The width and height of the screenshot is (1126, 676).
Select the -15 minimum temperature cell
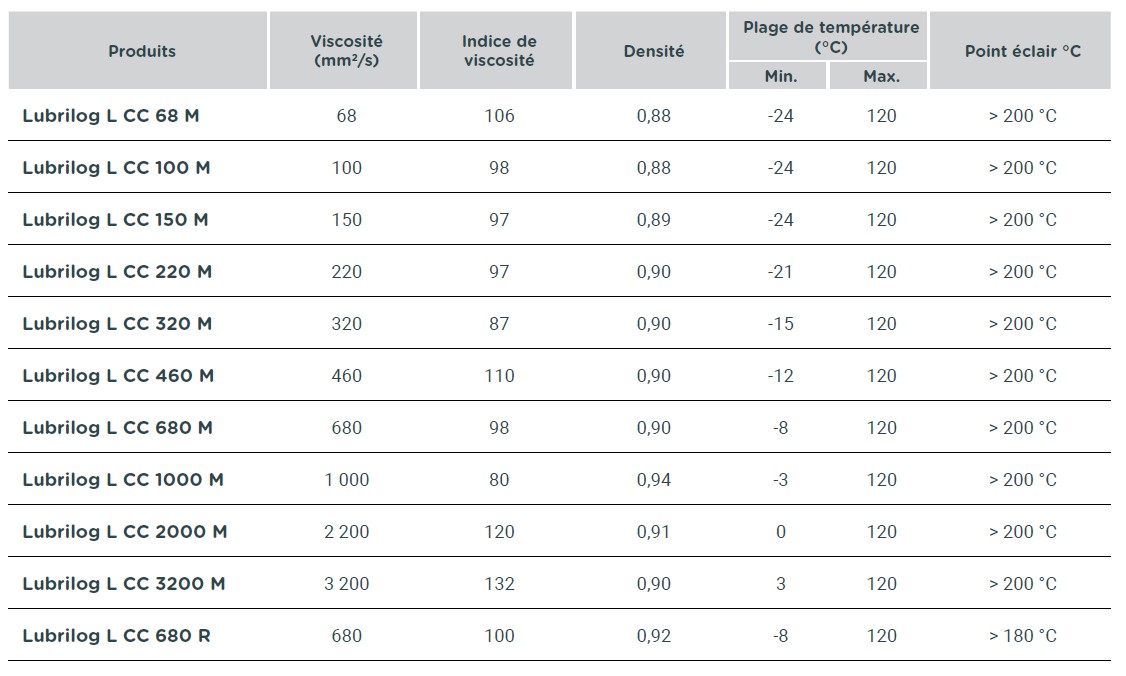click(781, 324)
